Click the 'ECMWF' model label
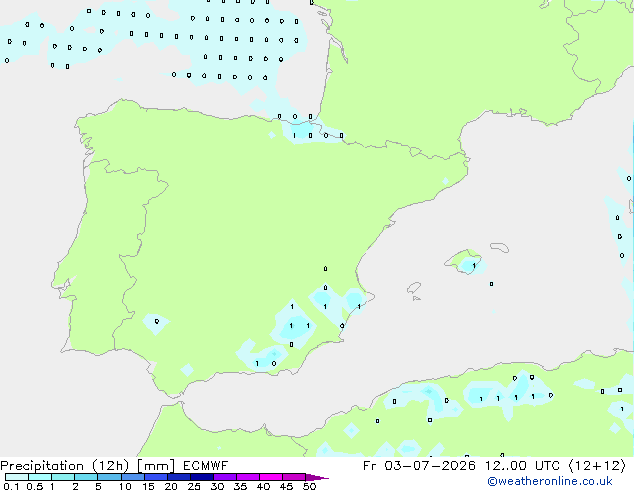 205,466
